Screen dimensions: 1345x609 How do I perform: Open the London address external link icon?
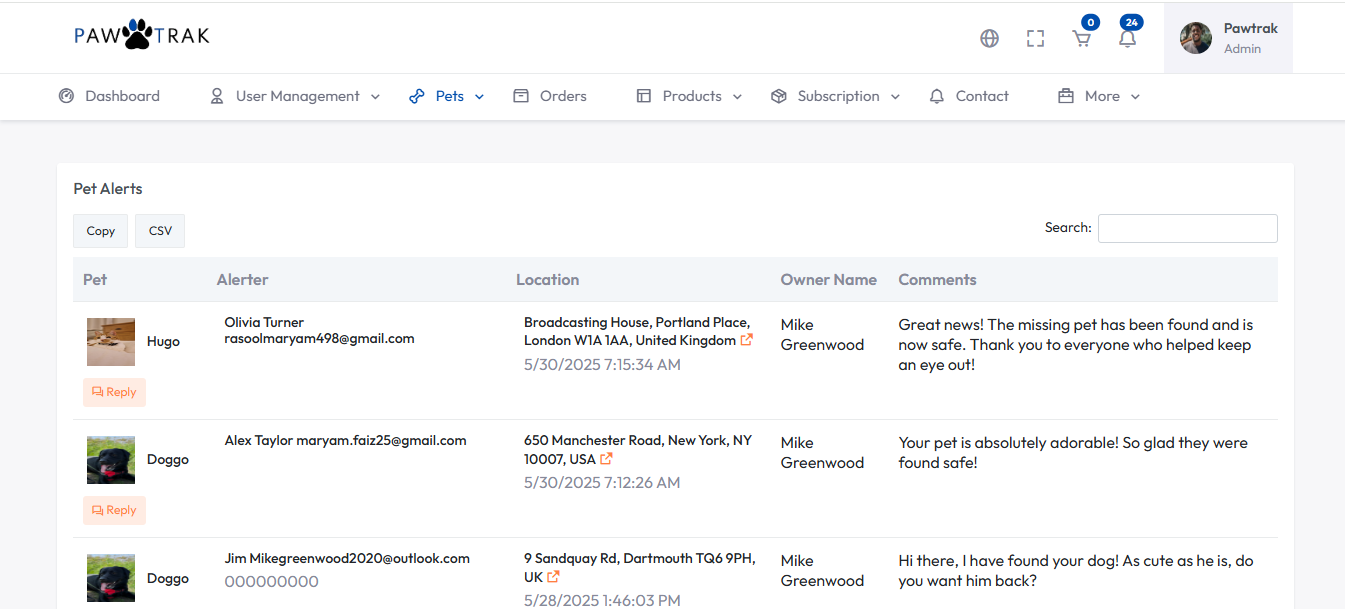point(746,340)
